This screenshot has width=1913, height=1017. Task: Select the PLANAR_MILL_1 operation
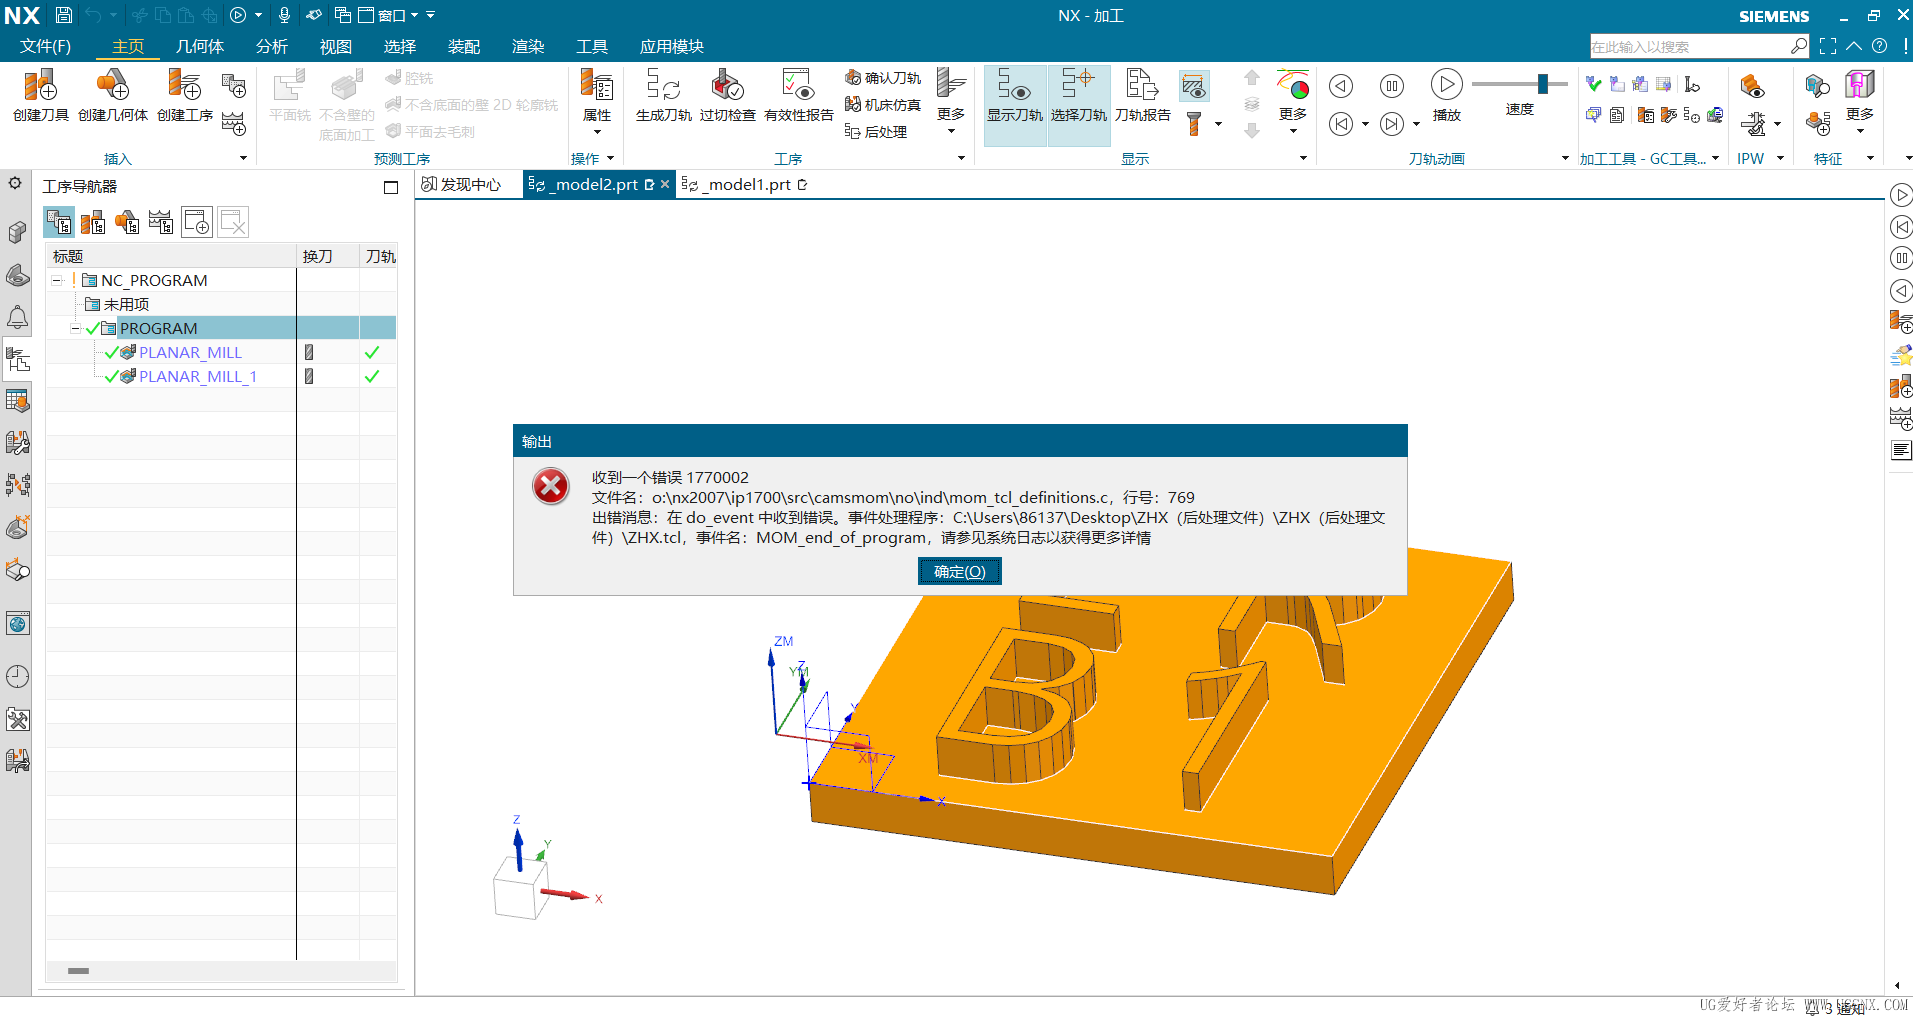198,376
